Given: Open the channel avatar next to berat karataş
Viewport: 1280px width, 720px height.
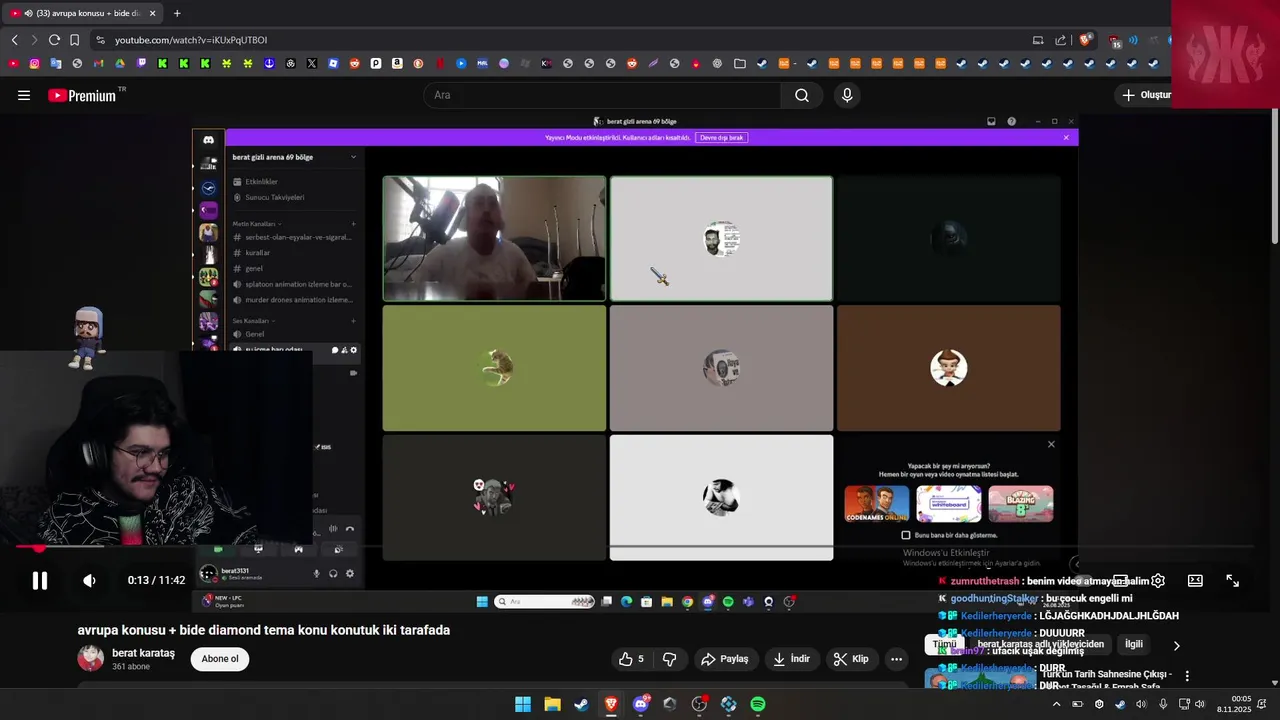Looking at the screenshot, I should (91, 658).
